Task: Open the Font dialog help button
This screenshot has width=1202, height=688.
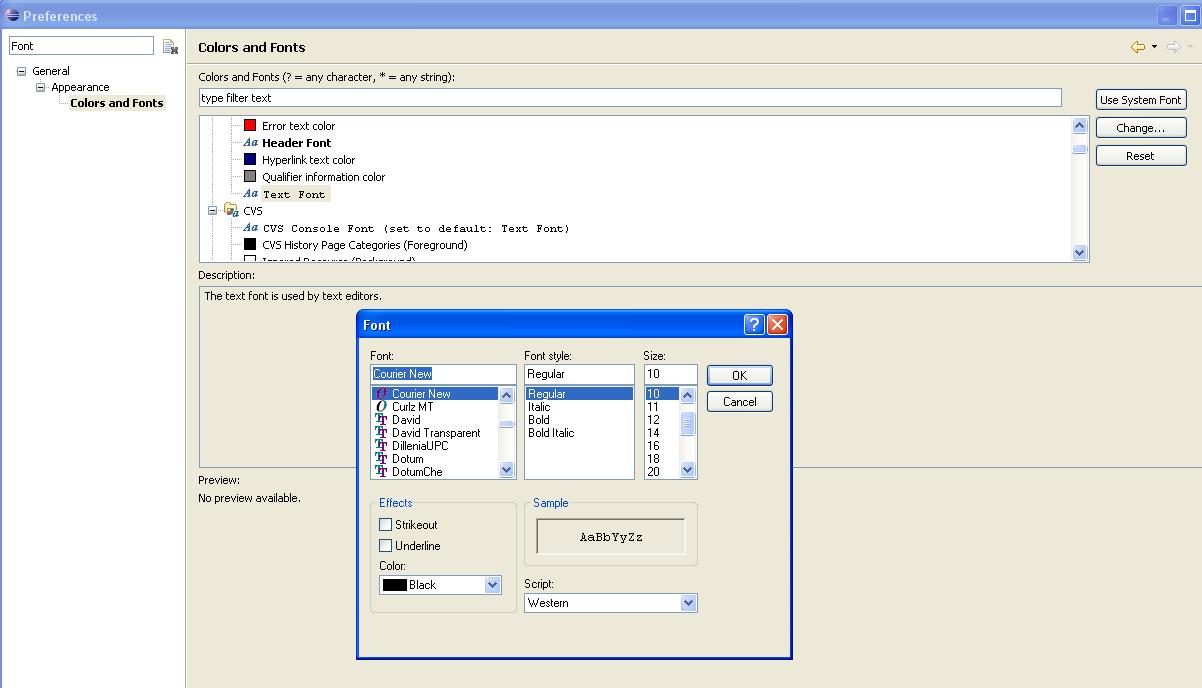Action: (754, 324)
